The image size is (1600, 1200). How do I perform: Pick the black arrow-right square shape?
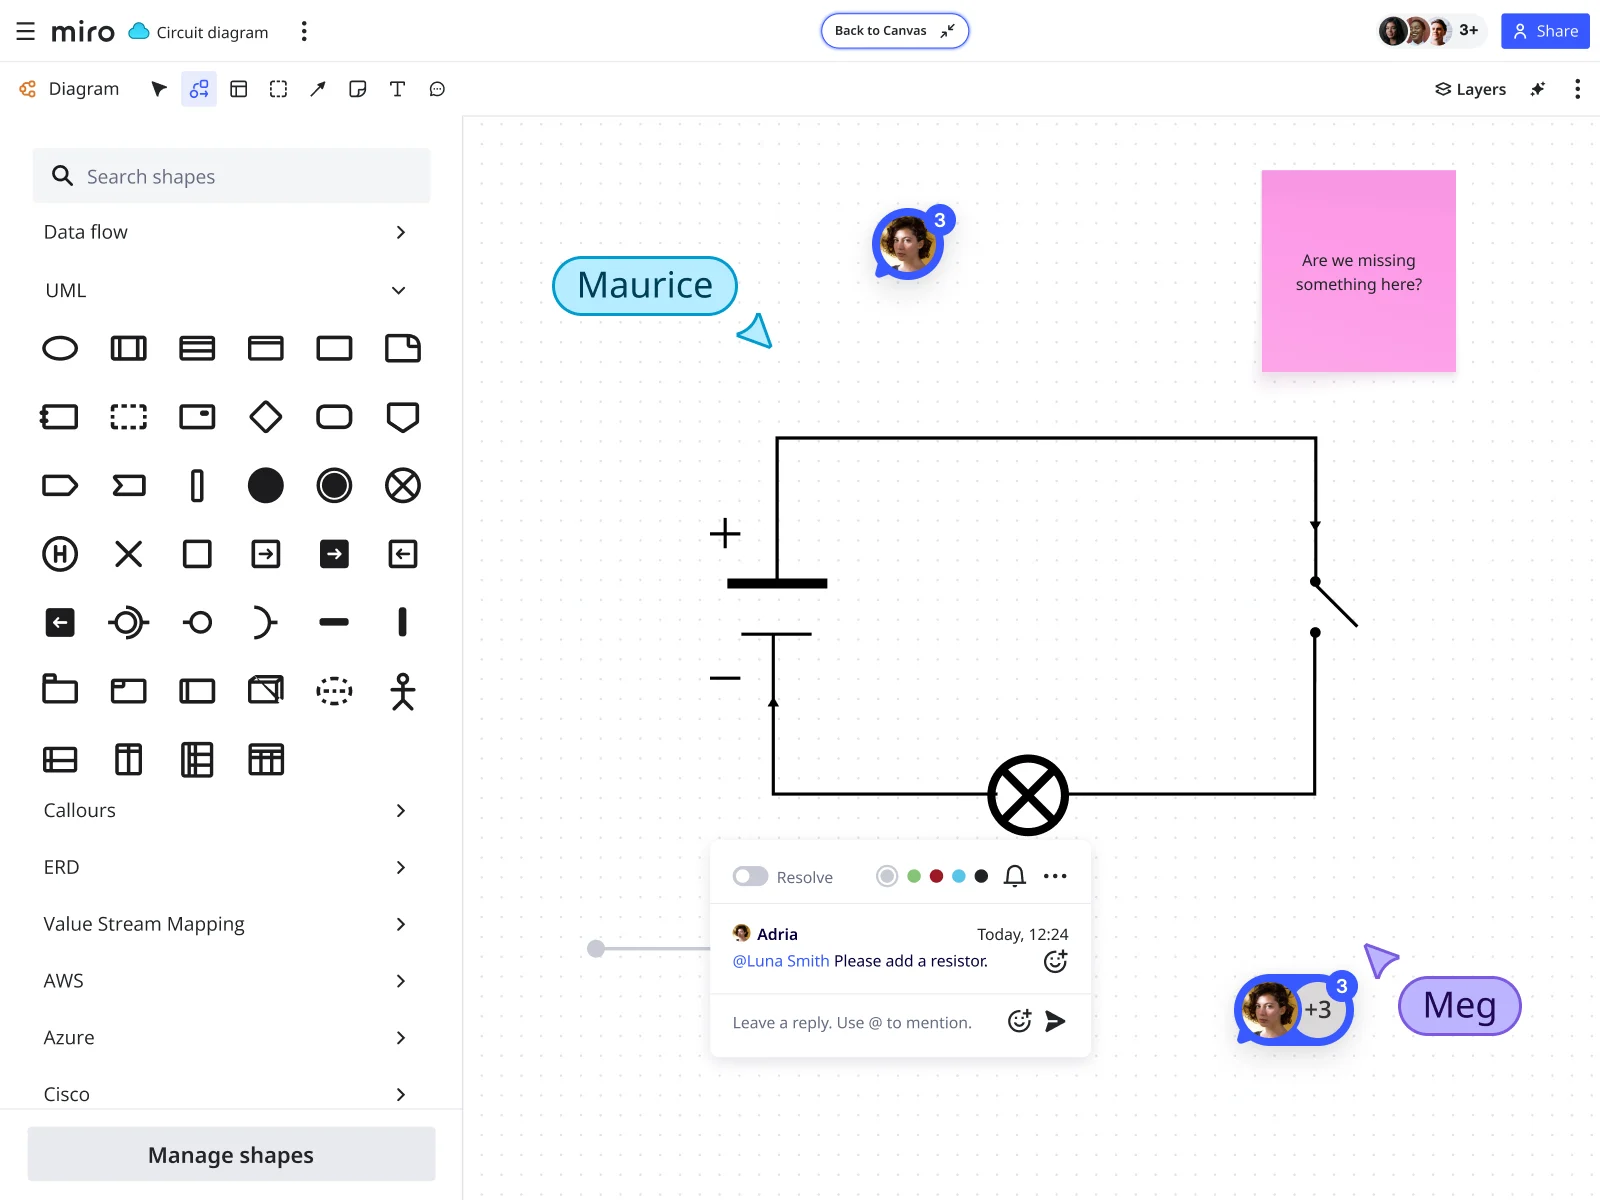coord(334,554)
